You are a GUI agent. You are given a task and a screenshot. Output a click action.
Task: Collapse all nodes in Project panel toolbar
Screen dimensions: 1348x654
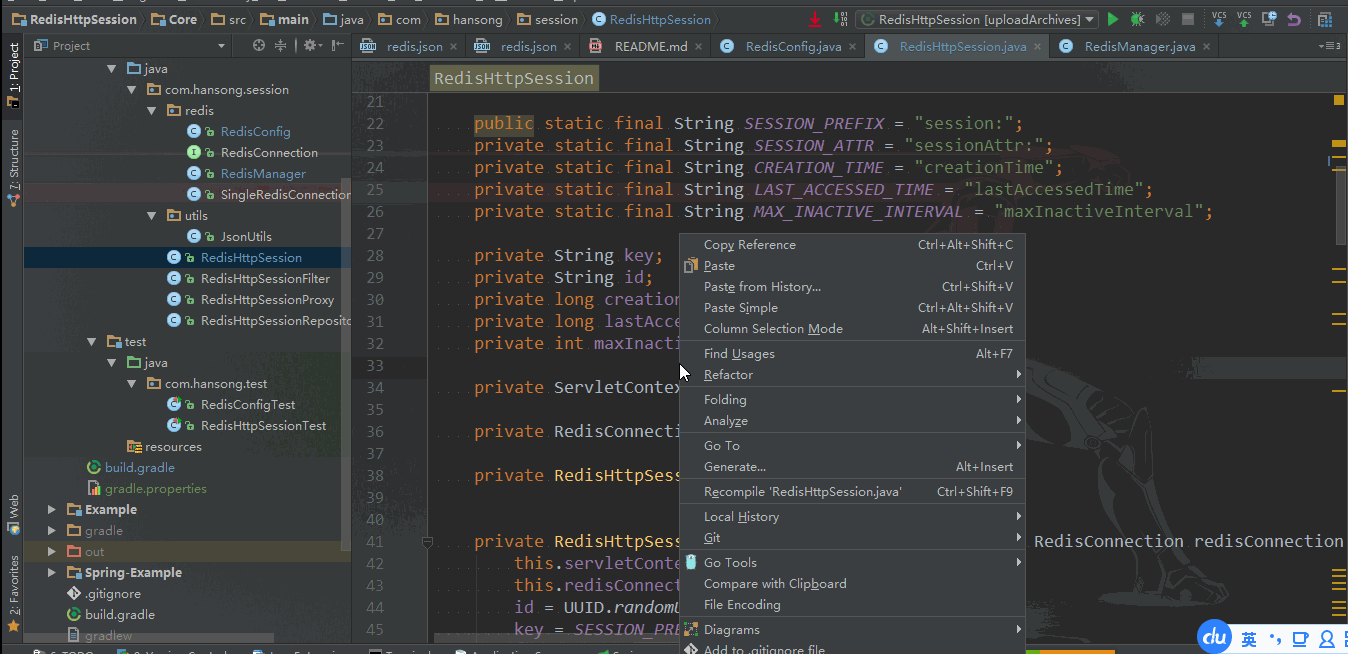pyautogui.click(x=280, y=46)
